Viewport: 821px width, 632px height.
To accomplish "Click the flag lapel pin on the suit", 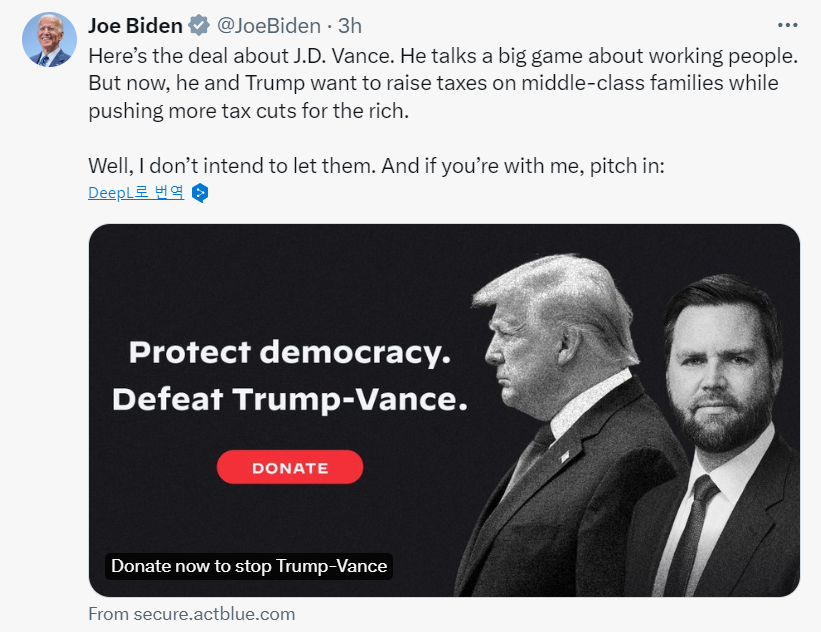I will [x=565, y=457].
